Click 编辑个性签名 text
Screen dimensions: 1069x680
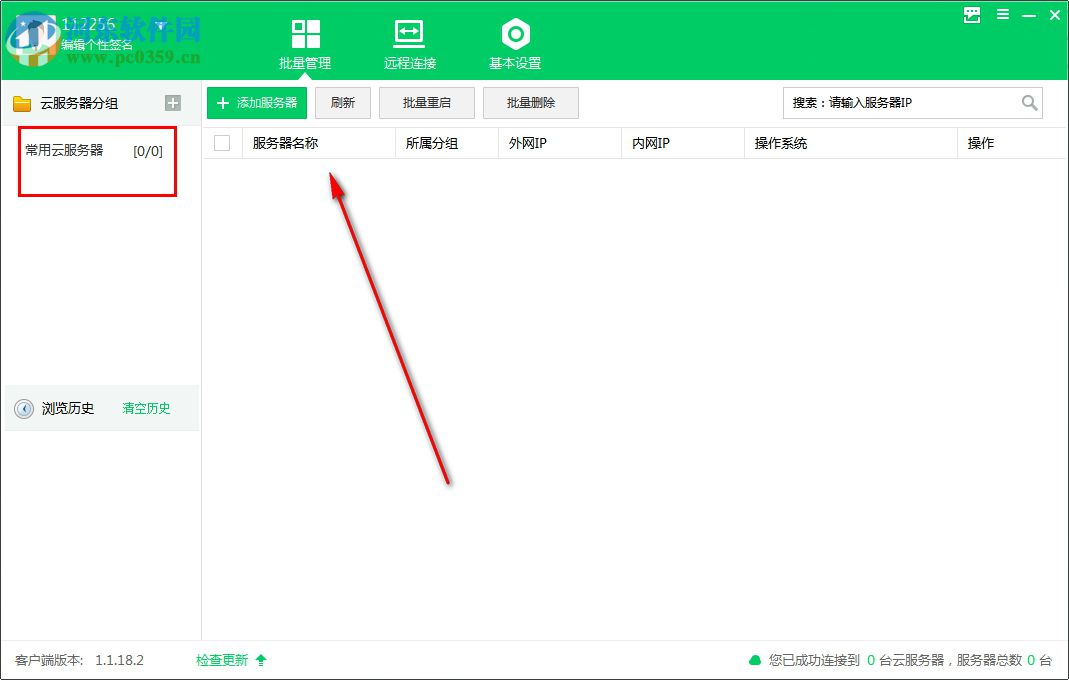[97, 45]
